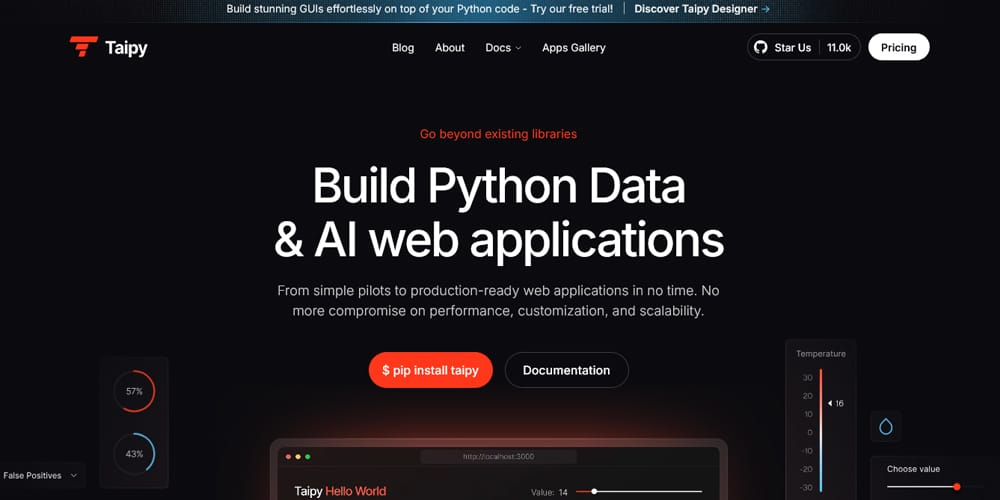Open the Documentation button

(566, 370)
